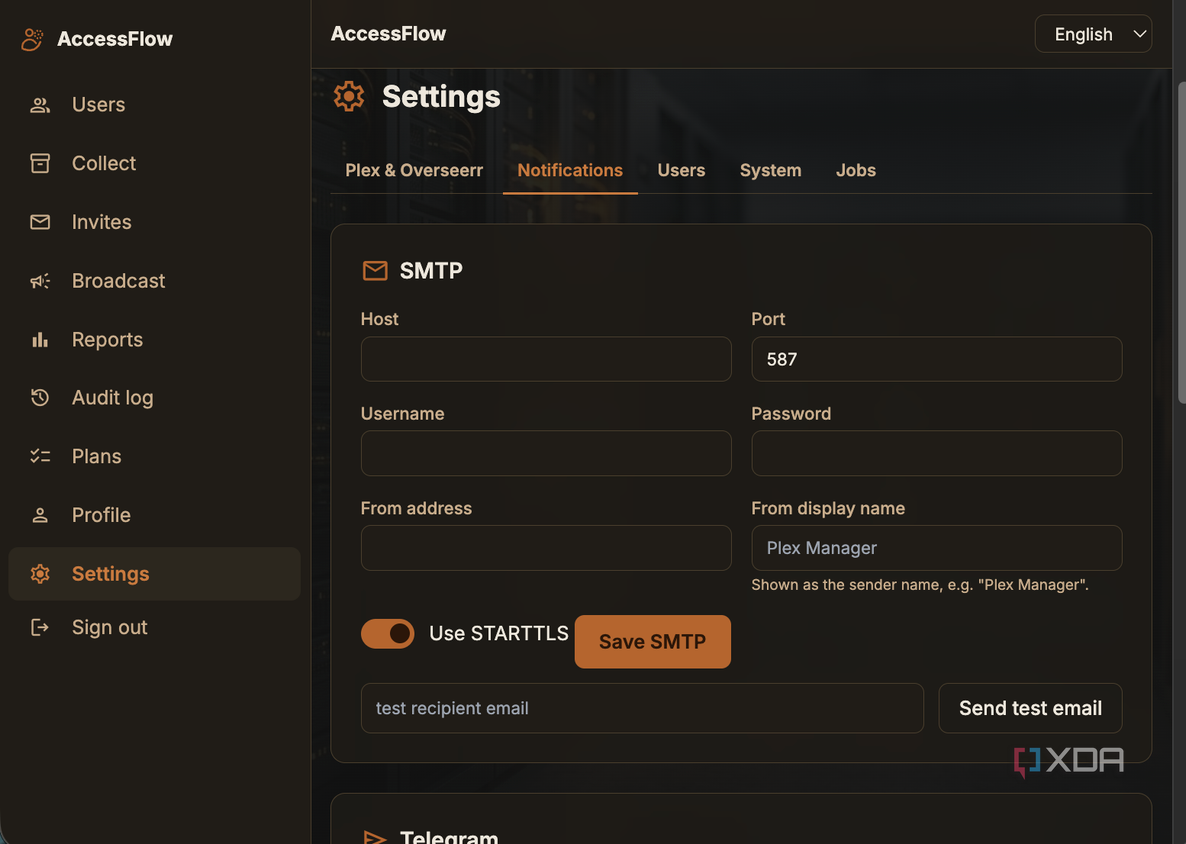Click the Send test email button
This screenshot has height=844, width=1186.
1030,709
